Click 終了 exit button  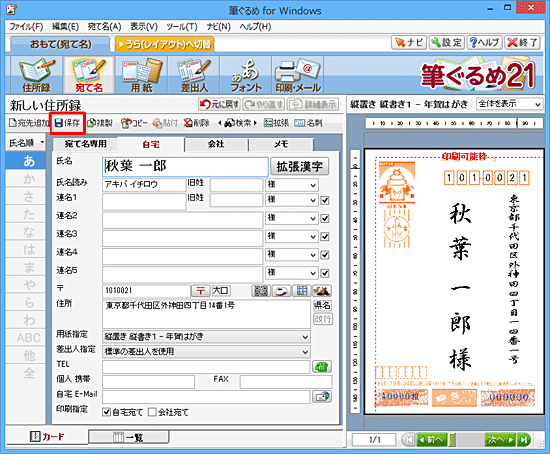[x=522, y=42]
